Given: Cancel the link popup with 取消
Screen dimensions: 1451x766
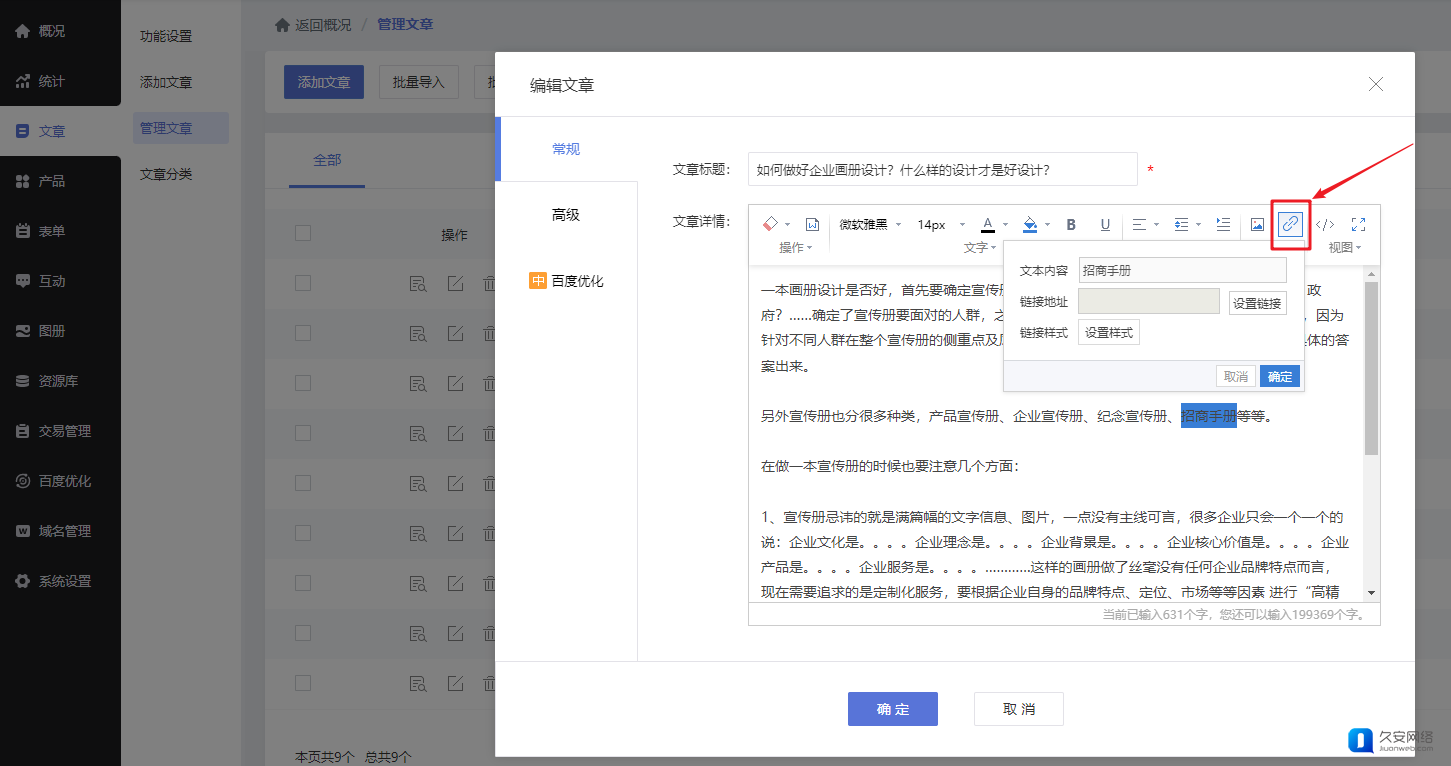Looking at the screenshot, I should pyautogui.click(x=1236, y=376).
